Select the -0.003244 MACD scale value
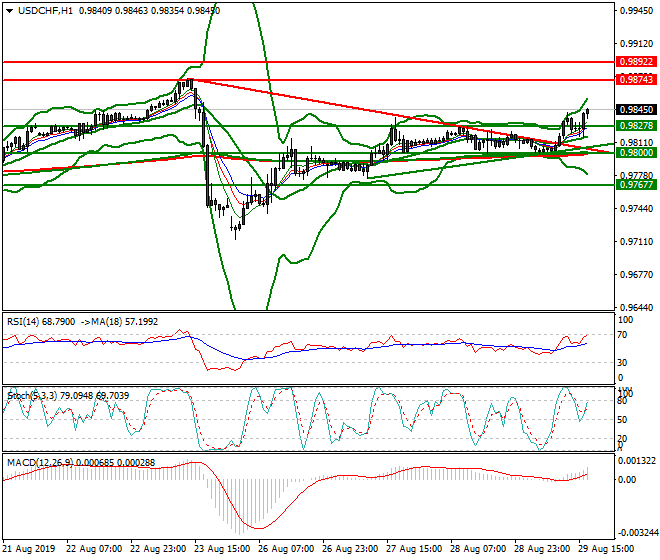This screenshot has width=660, height=560. [x=637, y=533]
